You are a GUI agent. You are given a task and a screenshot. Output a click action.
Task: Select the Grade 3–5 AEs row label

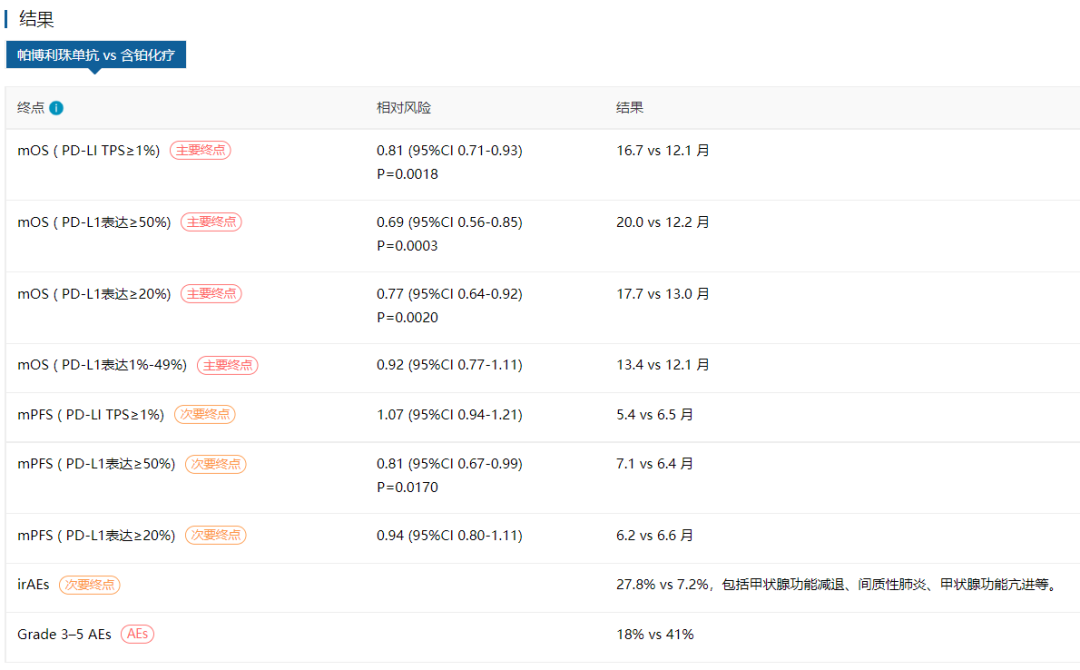(x=65, y=634)
